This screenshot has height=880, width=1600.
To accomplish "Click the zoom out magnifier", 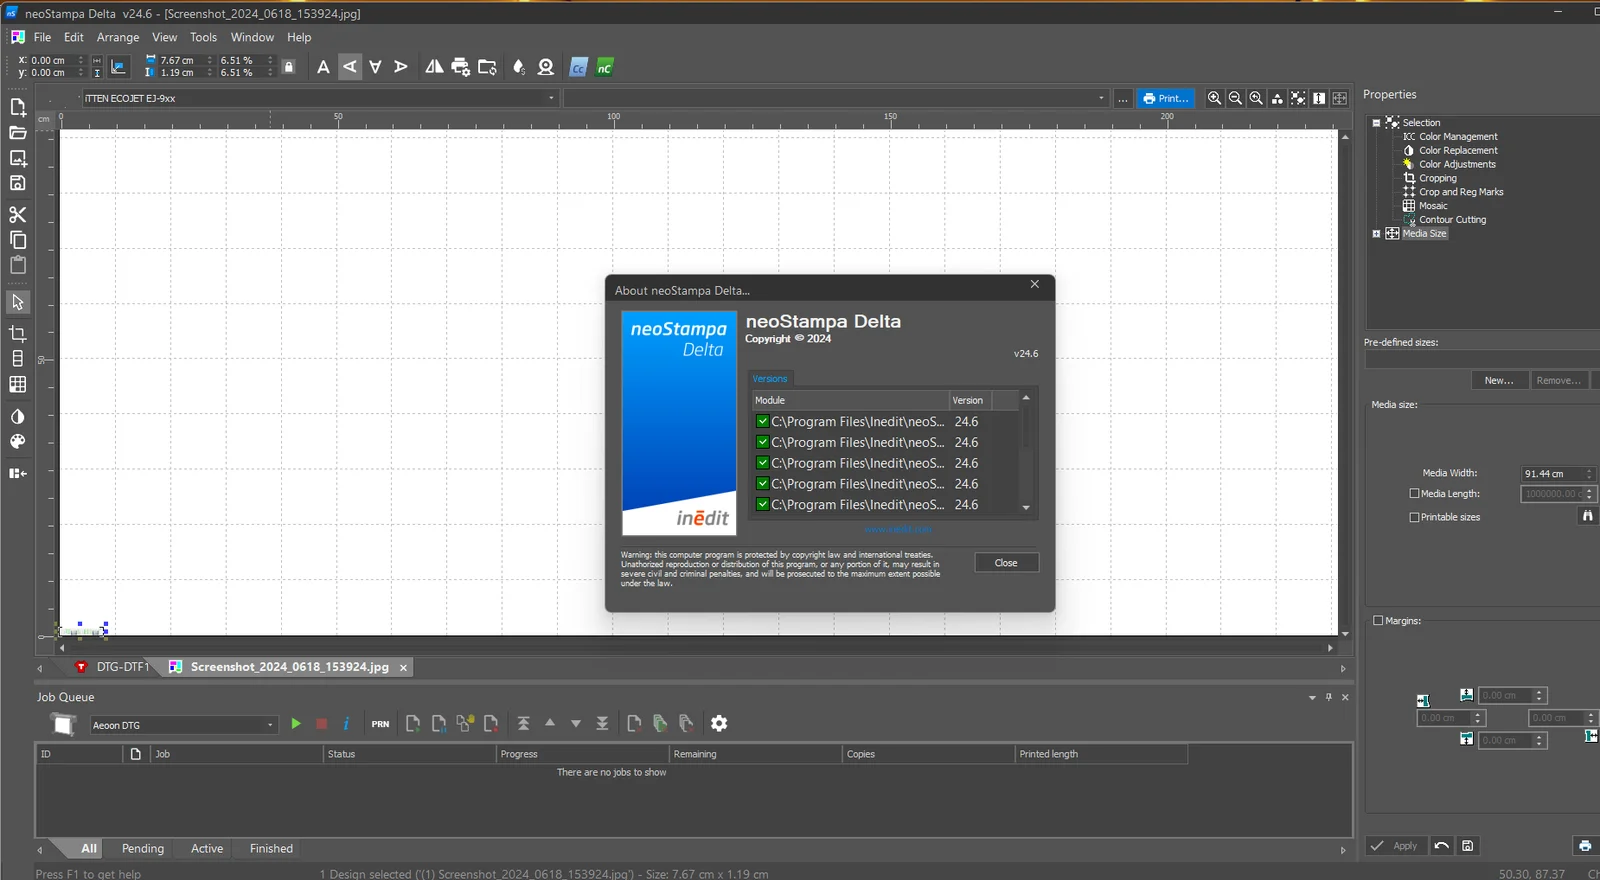I will tap(1235, 98).
